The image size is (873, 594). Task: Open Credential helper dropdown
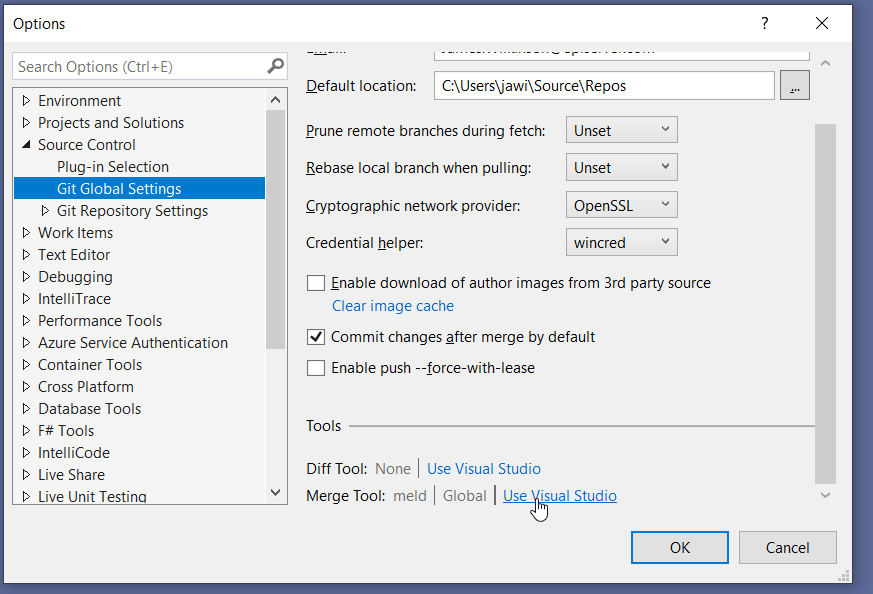point(621,242)
